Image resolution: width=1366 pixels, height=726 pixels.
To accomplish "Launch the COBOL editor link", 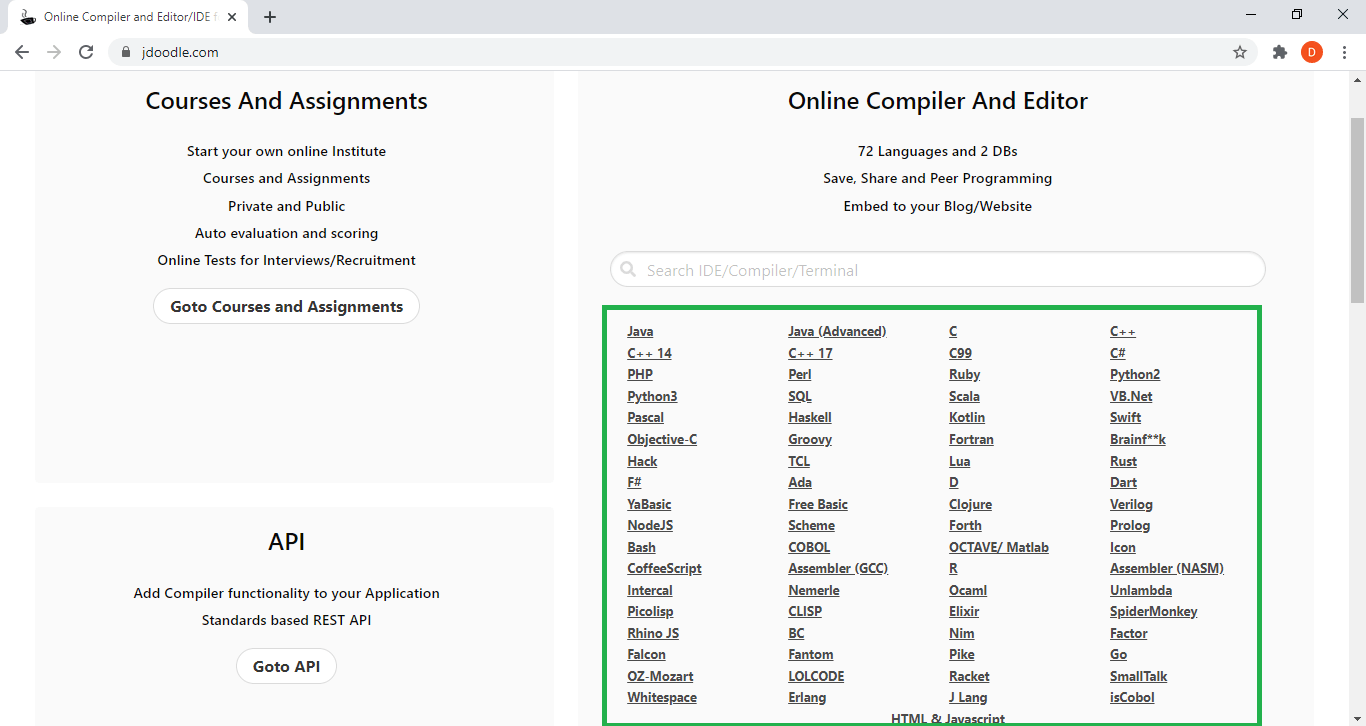I will 808,547.
